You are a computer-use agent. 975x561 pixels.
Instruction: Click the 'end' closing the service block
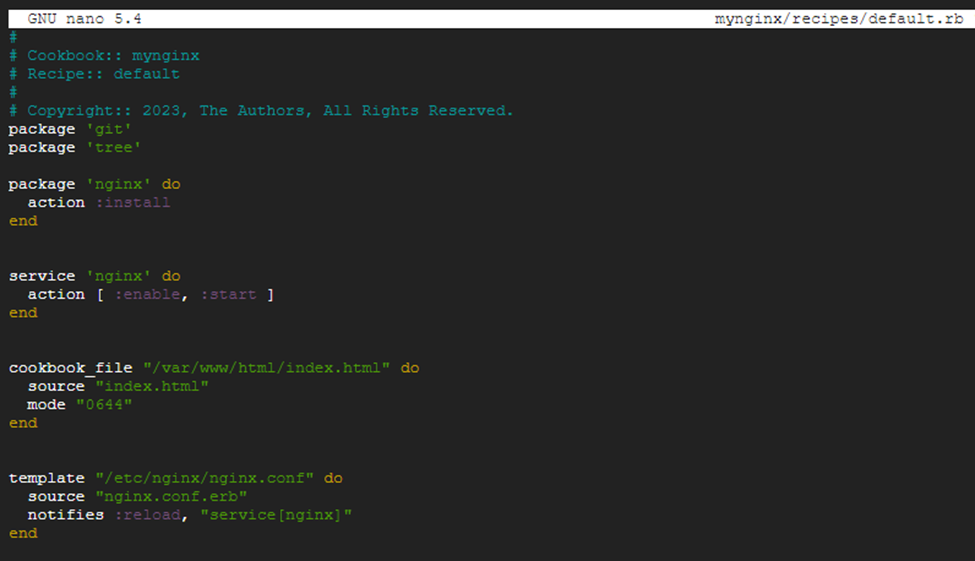coord(23,313)
